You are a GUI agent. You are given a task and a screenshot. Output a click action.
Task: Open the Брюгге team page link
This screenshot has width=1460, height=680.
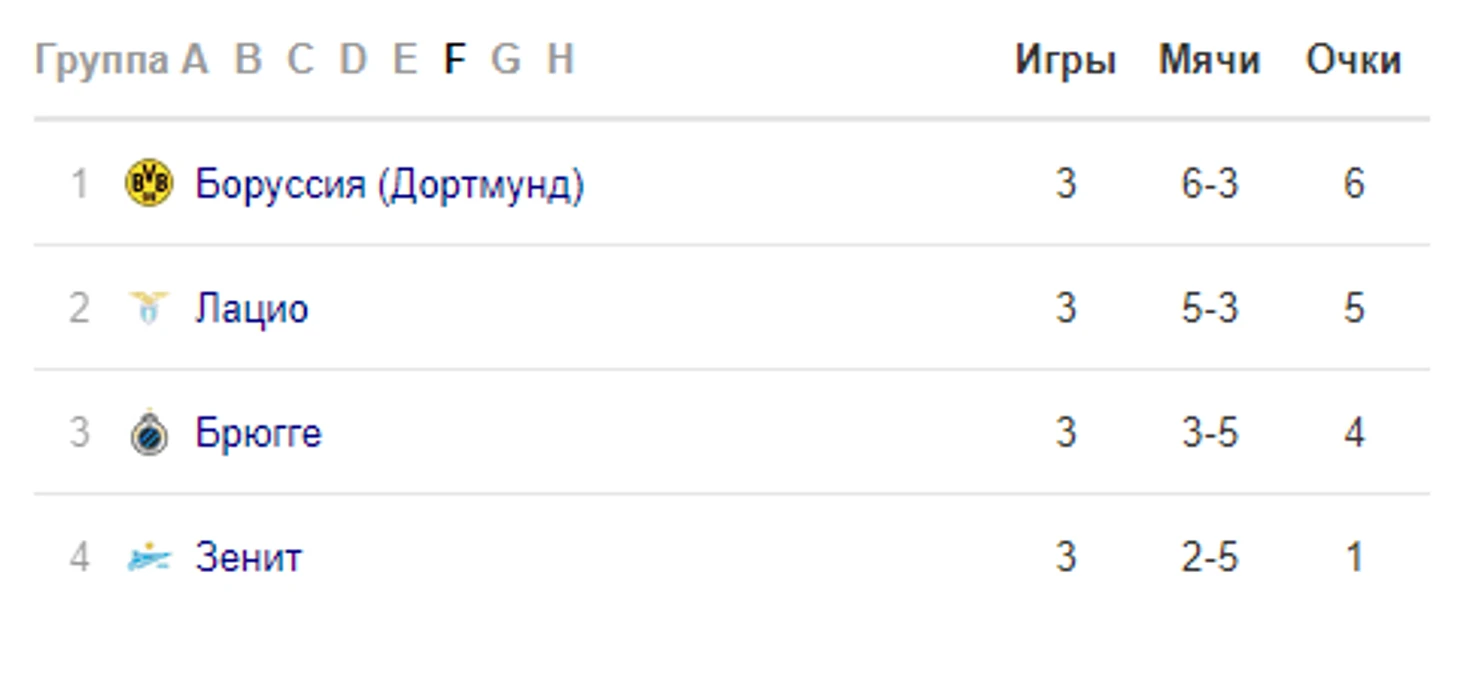258,434
